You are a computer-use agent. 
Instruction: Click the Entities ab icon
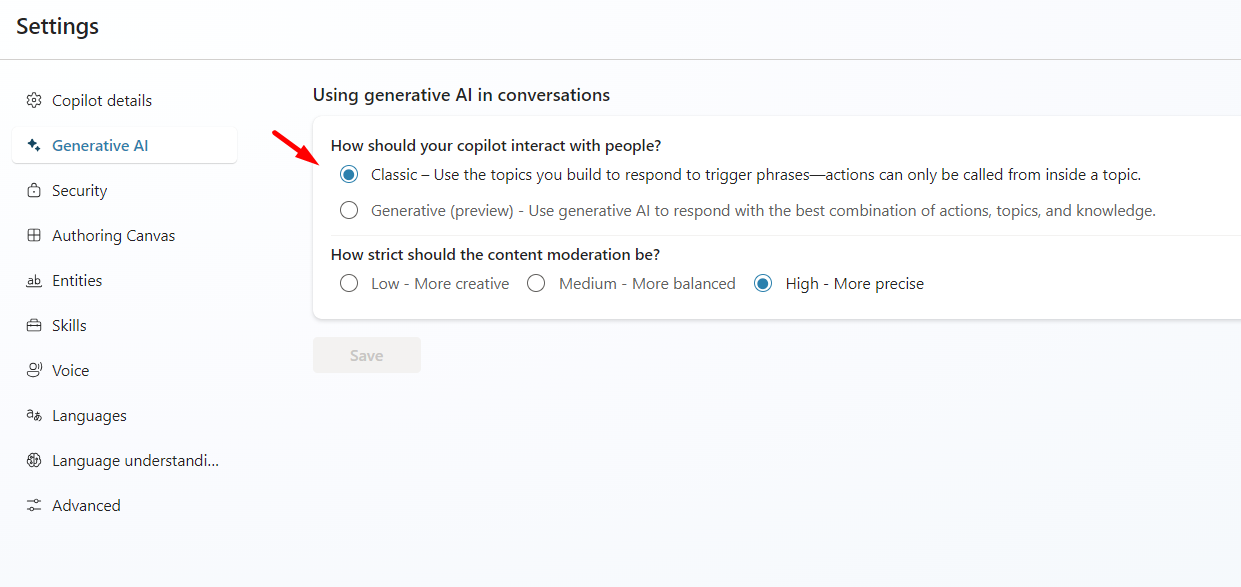click(x=34, y=281)
